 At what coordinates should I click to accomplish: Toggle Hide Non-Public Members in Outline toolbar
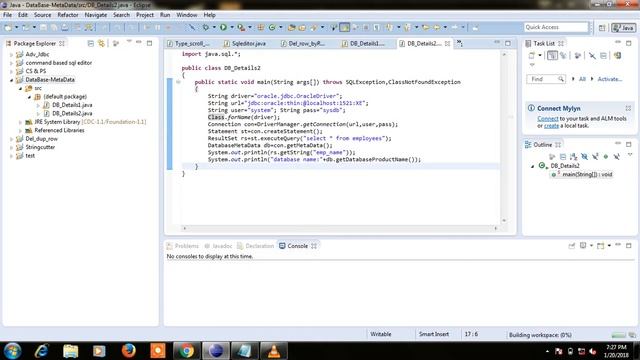pos(606,157)
